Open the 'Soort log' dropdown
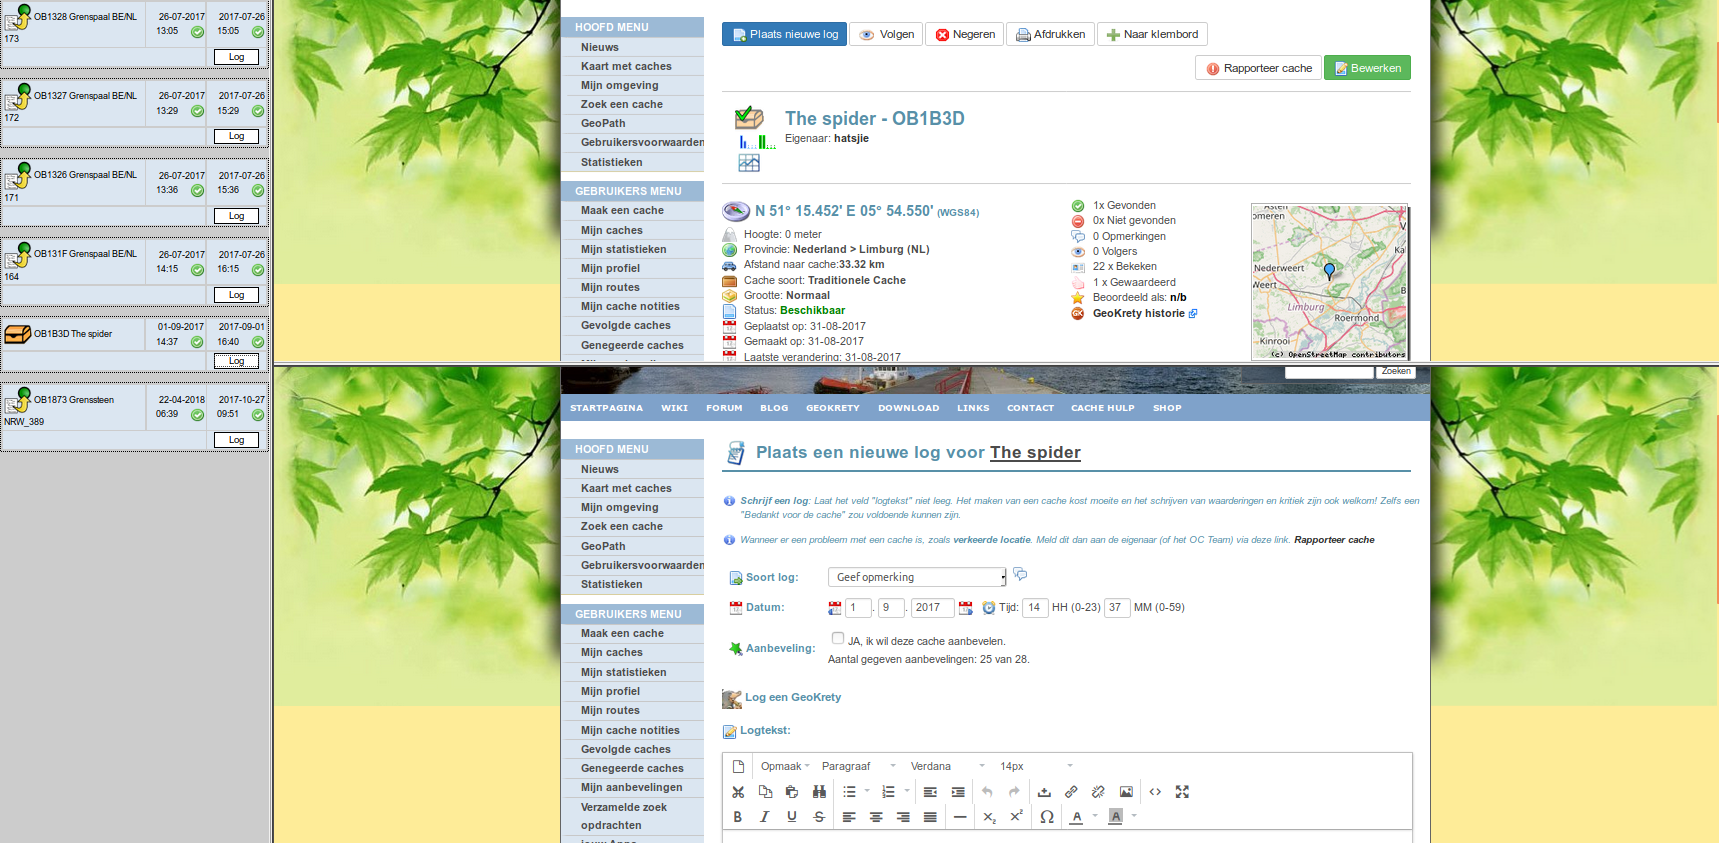The width and height of the screenshot is (1719, 843). (917, 577)
